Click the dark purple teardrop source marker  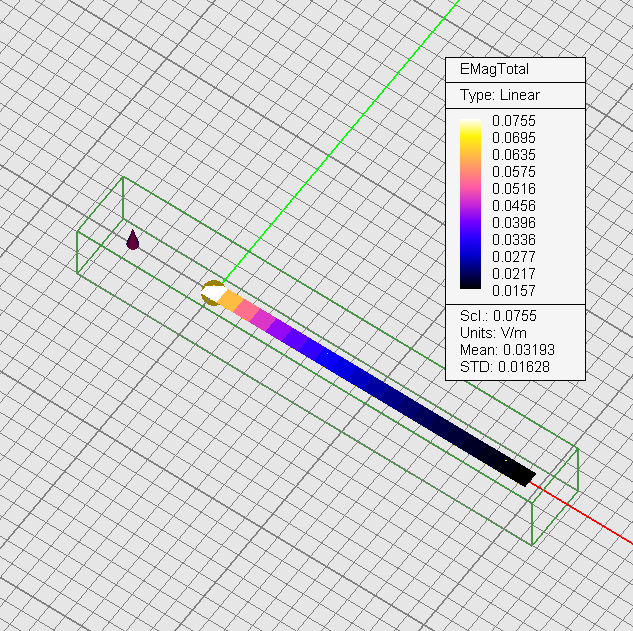coord(133,240)
